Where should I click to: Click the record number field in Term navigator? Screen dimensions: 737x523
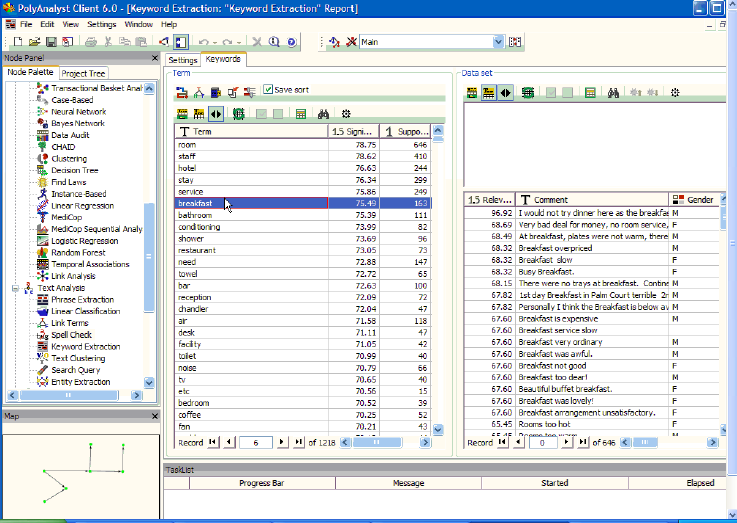pos(256,441)
